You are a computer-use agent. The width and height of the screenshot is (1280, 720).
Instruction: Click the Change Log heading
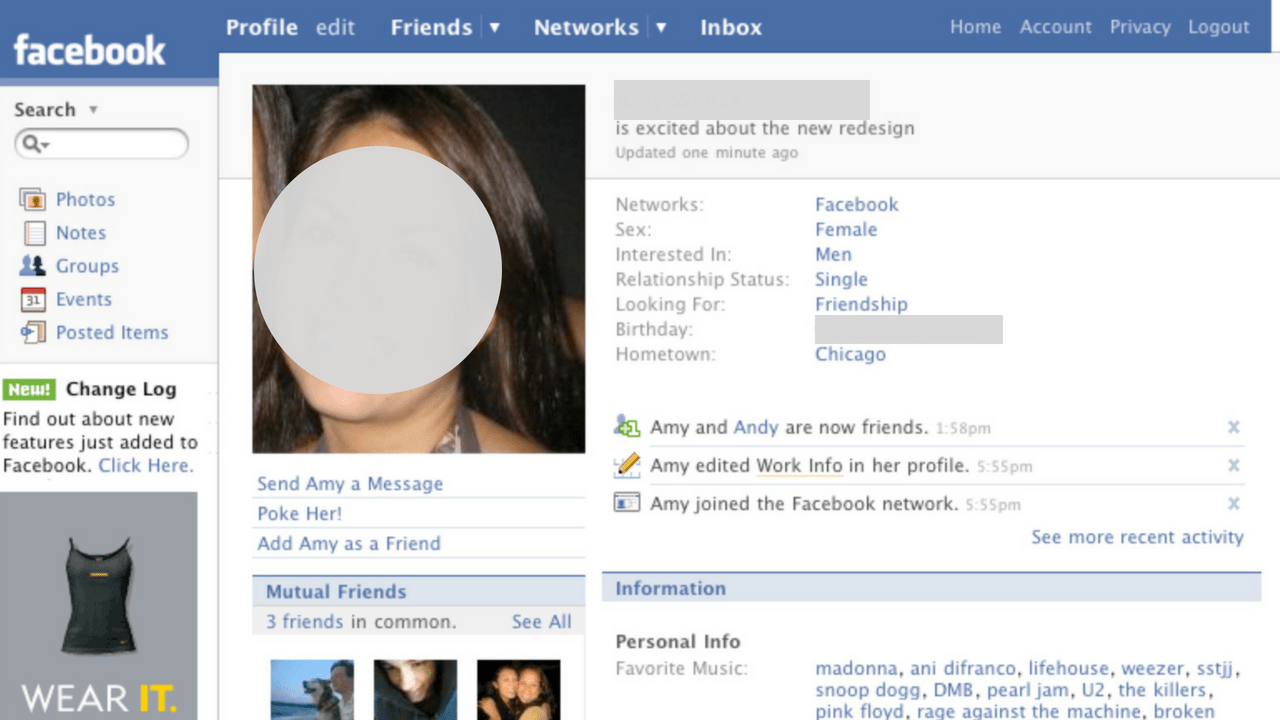[x=121, y=389]
